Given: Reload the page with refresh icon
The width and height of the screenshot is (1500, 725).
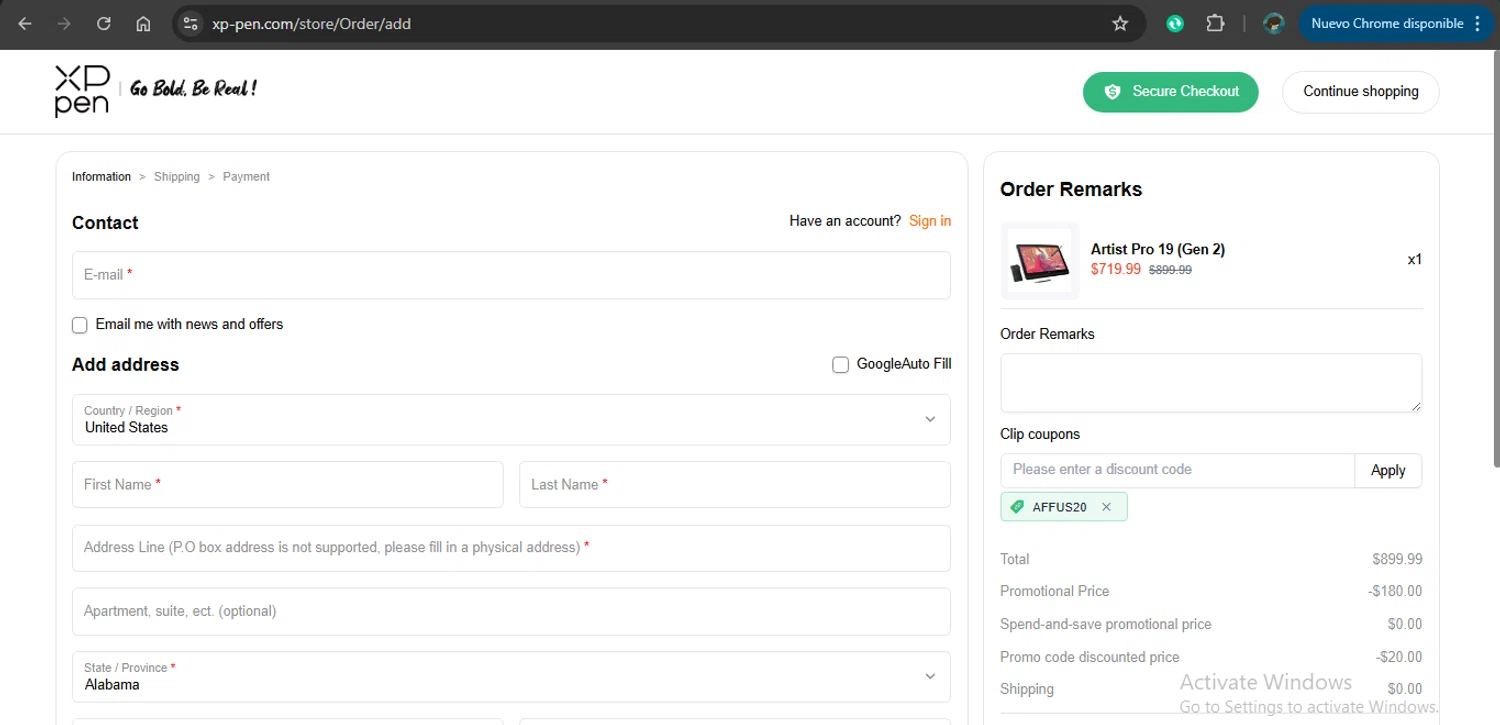Looking at the screenshot, I should click(x=104, y=24).
